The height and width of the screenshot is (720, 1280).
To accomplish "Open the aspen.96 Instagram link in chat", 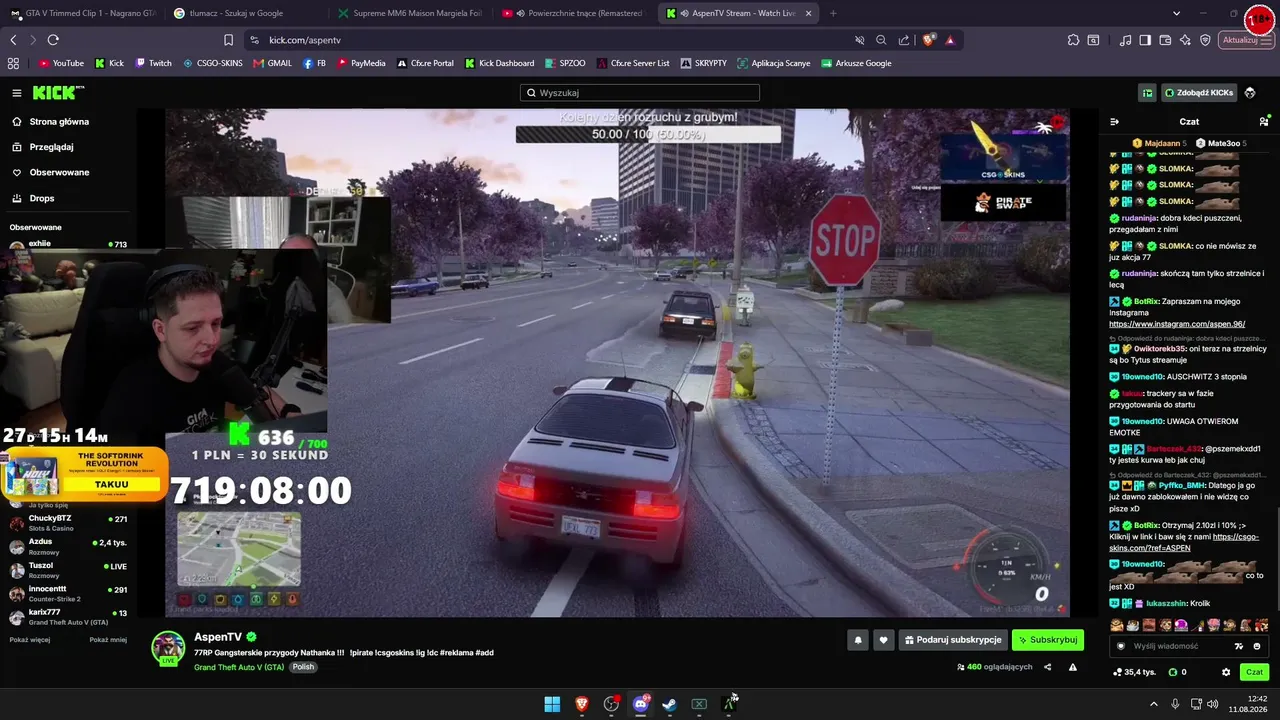I will coord(1177,324).
